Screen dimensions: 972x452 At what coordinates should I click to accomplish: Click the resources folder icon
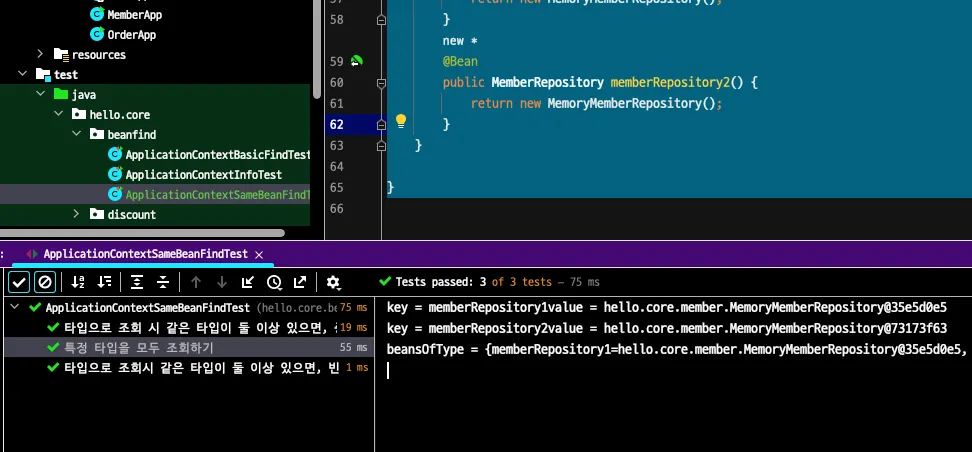pos(61,54)
